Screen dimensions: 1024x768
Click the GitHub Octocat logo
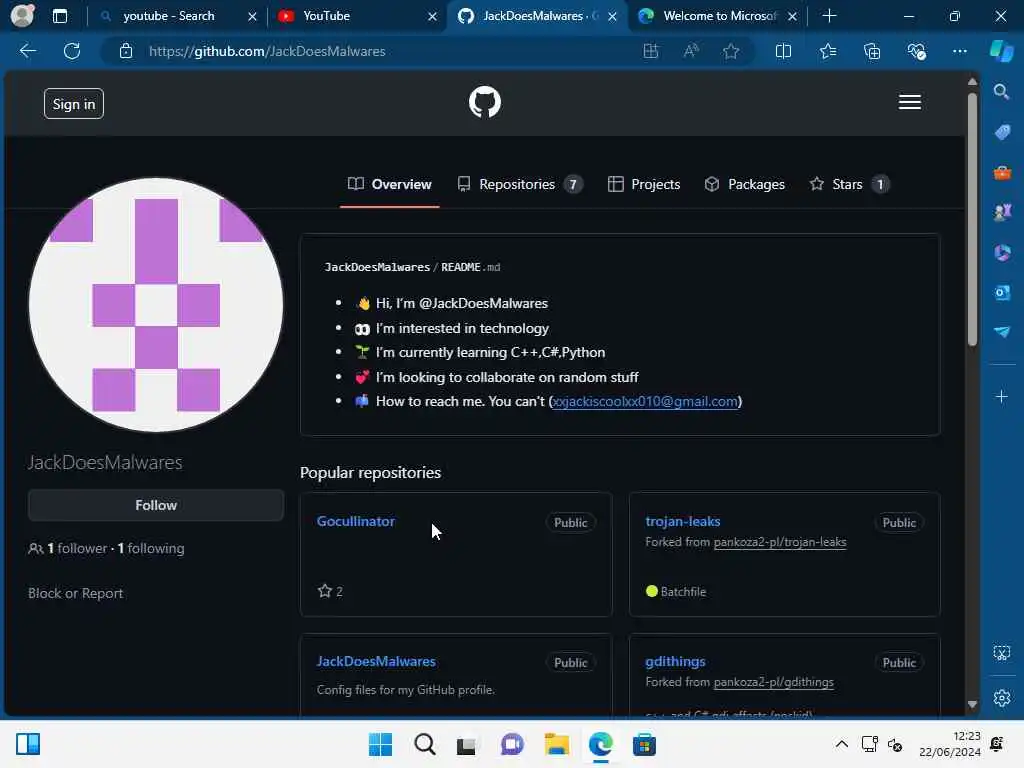click(485, 103)
